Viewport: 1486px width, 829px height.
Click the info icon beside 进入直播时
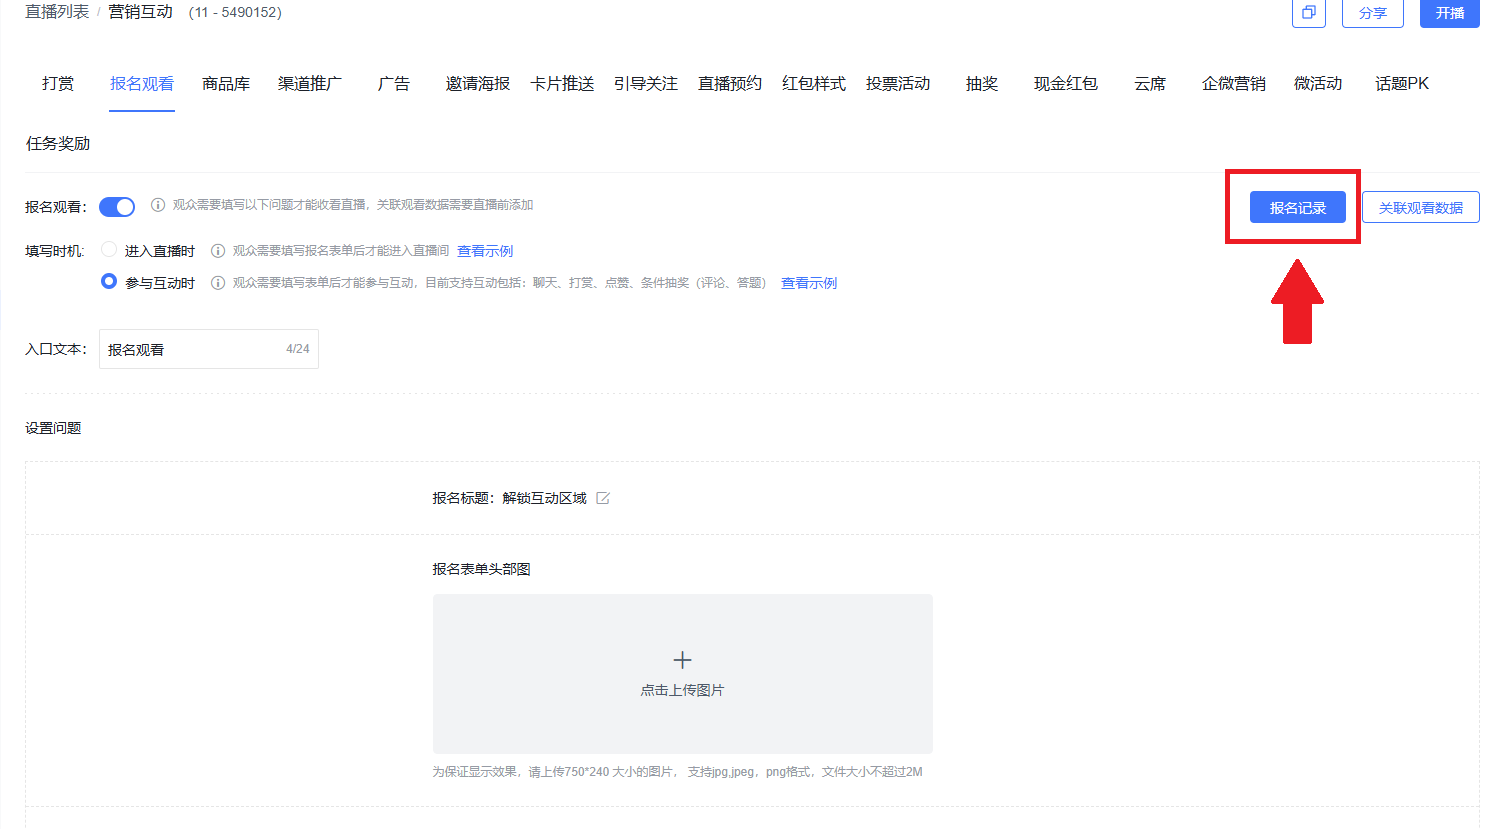(217, 251)
